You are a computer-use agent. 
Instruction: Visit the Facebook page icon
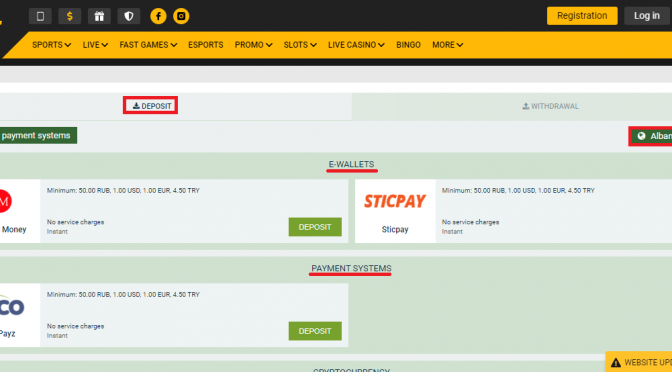pyautogui.click(x=158, y=16)
